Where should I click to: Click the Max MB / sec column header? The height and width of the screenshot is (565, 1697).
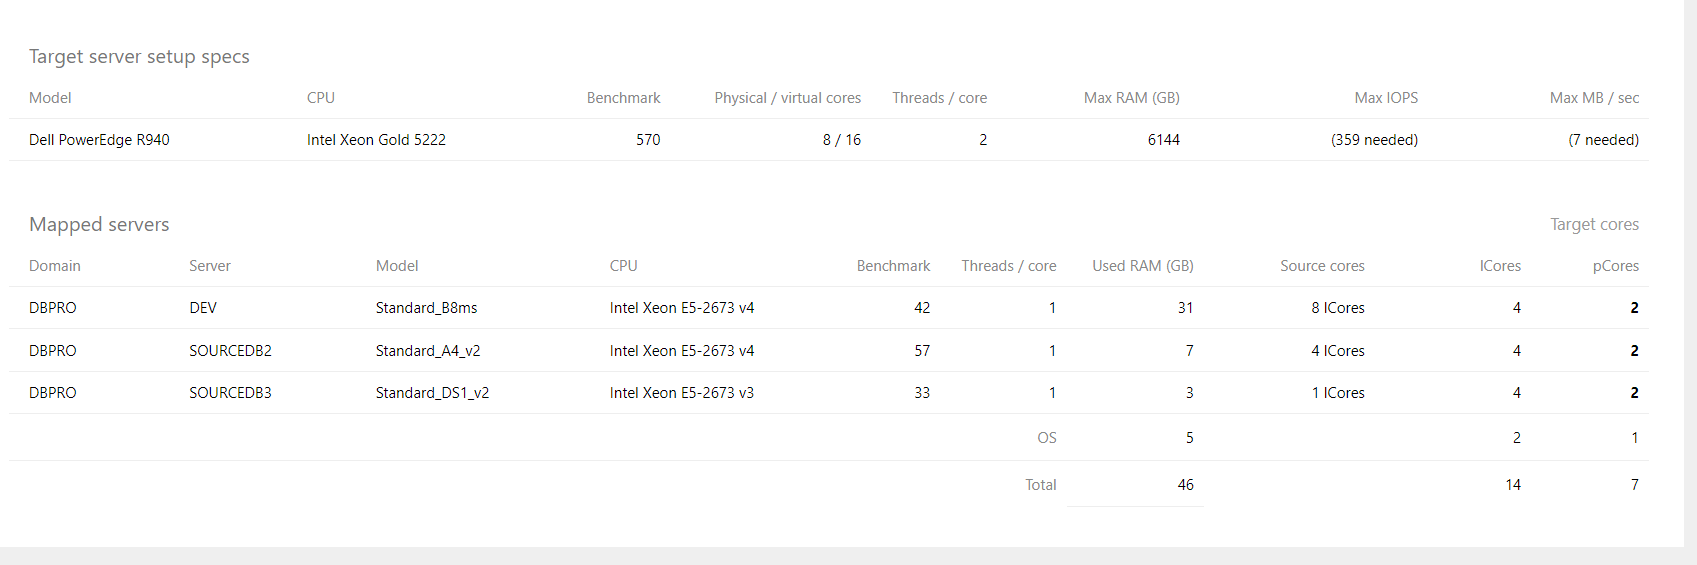[1594, 98]
